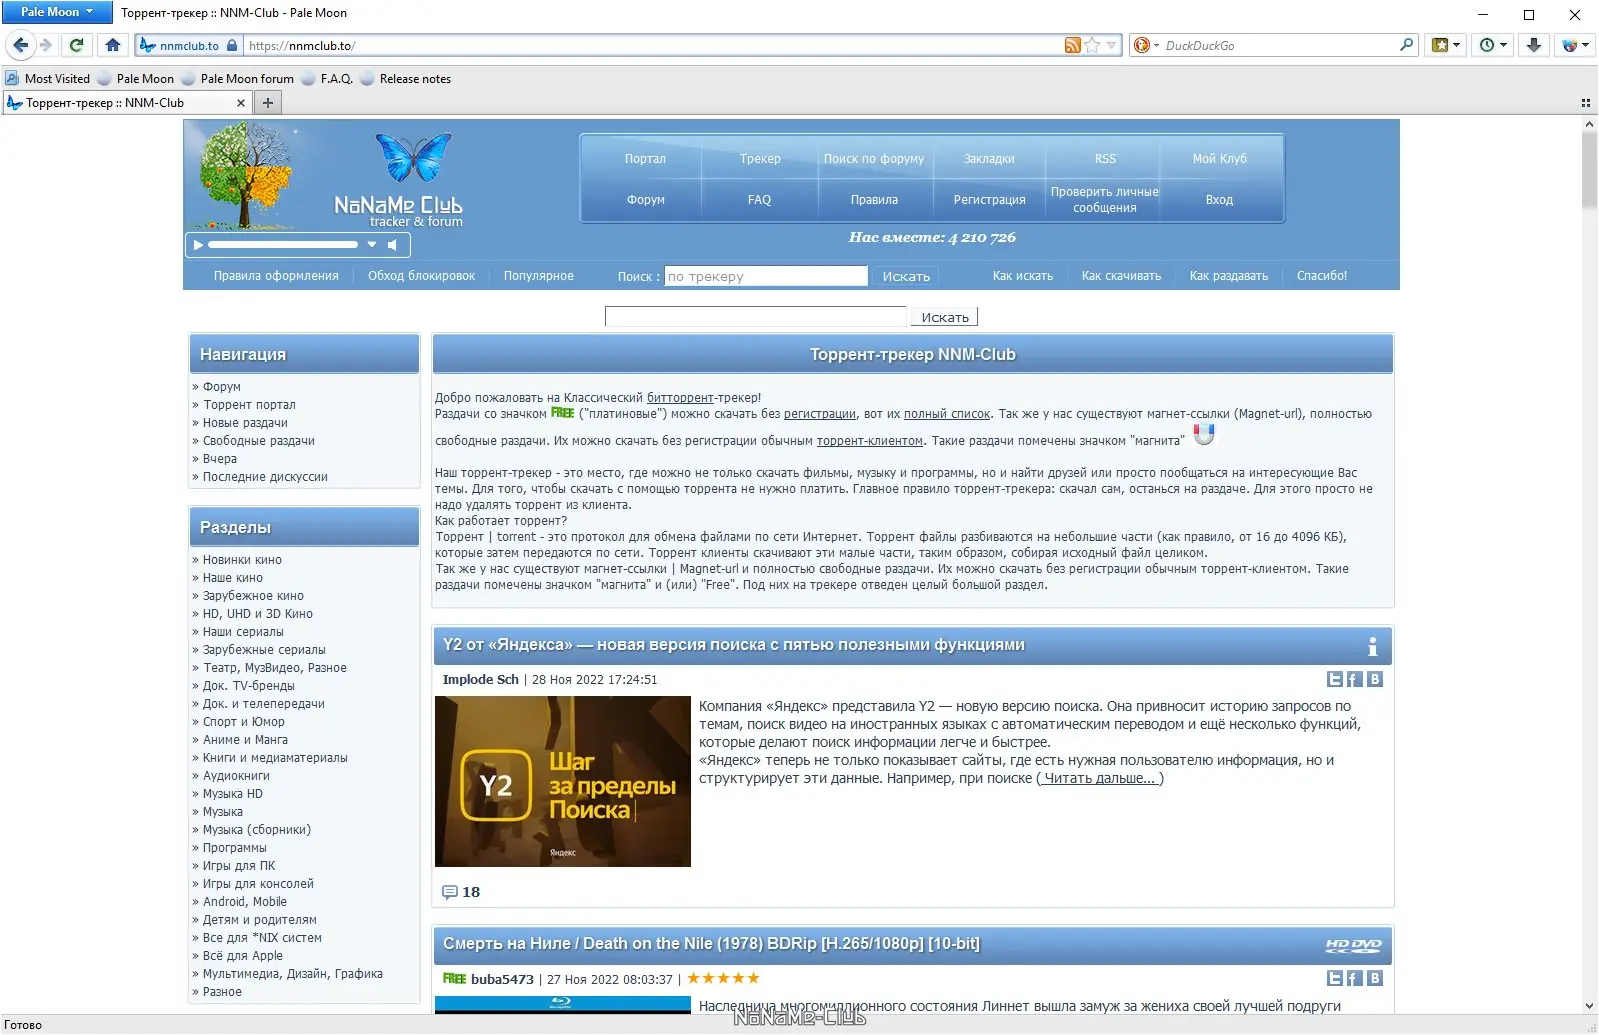1599x1035 pixels.
Task: Open the colorful shield extension dropdown
Action: click(x=1575, y=45)
